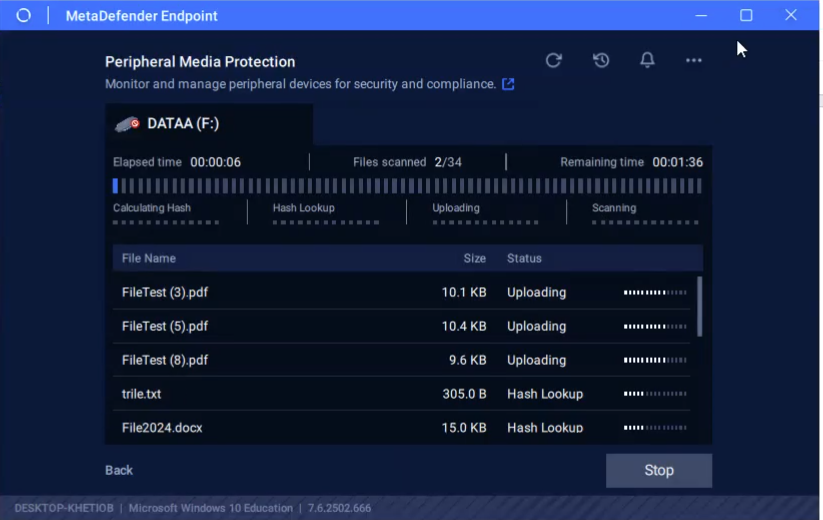Image resolution: width=823 pixels, height=520 pixels.
Task: Select the DATAA (F:) drive tab
Action: pos(209,124)
